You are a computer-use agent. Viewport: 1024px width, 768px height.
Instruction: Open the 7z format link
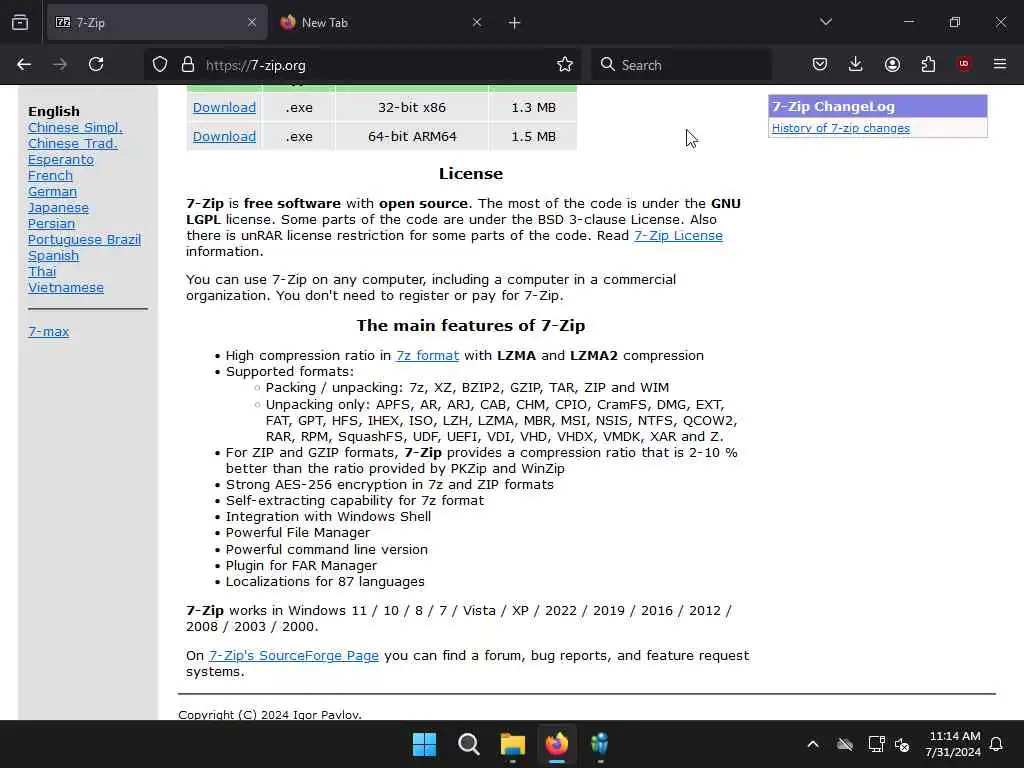[x=427, y=356]
